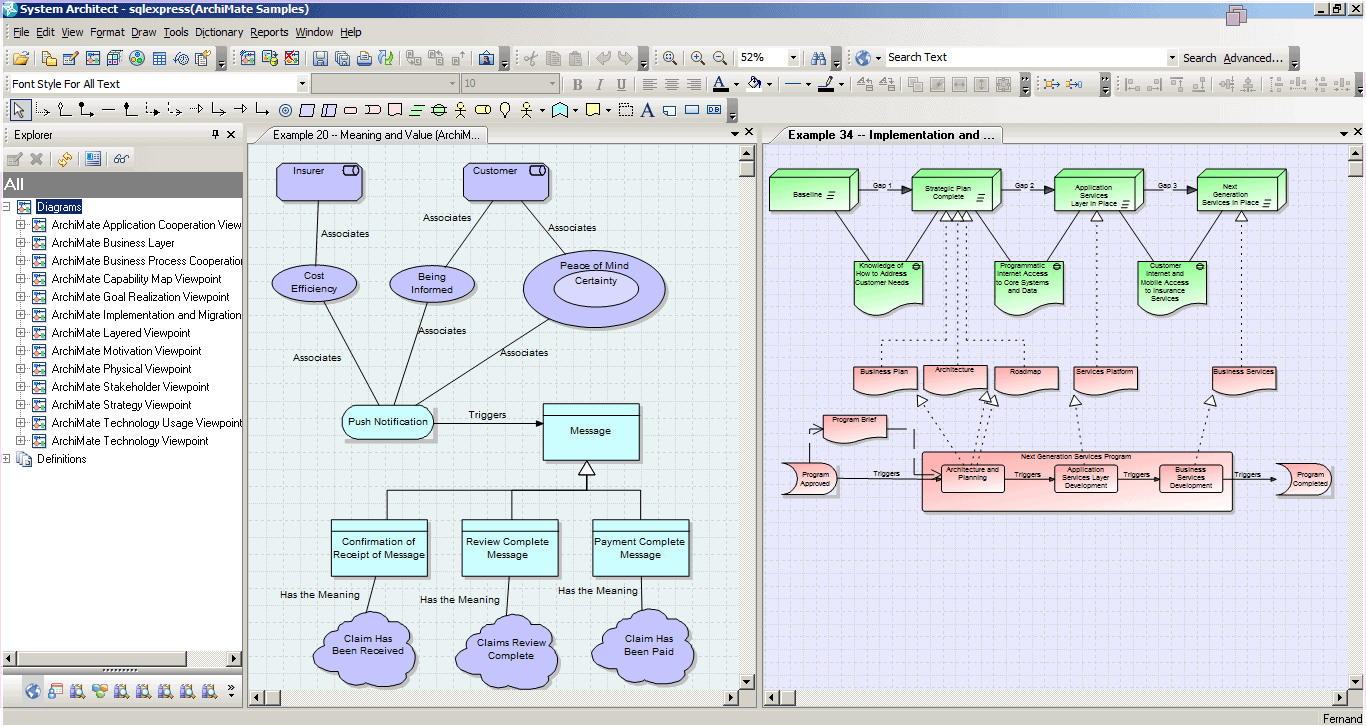Expand the Definitions tree node
Image resolution: width=1366 pixels, height=726 pixels.
[x=6, y=459]
